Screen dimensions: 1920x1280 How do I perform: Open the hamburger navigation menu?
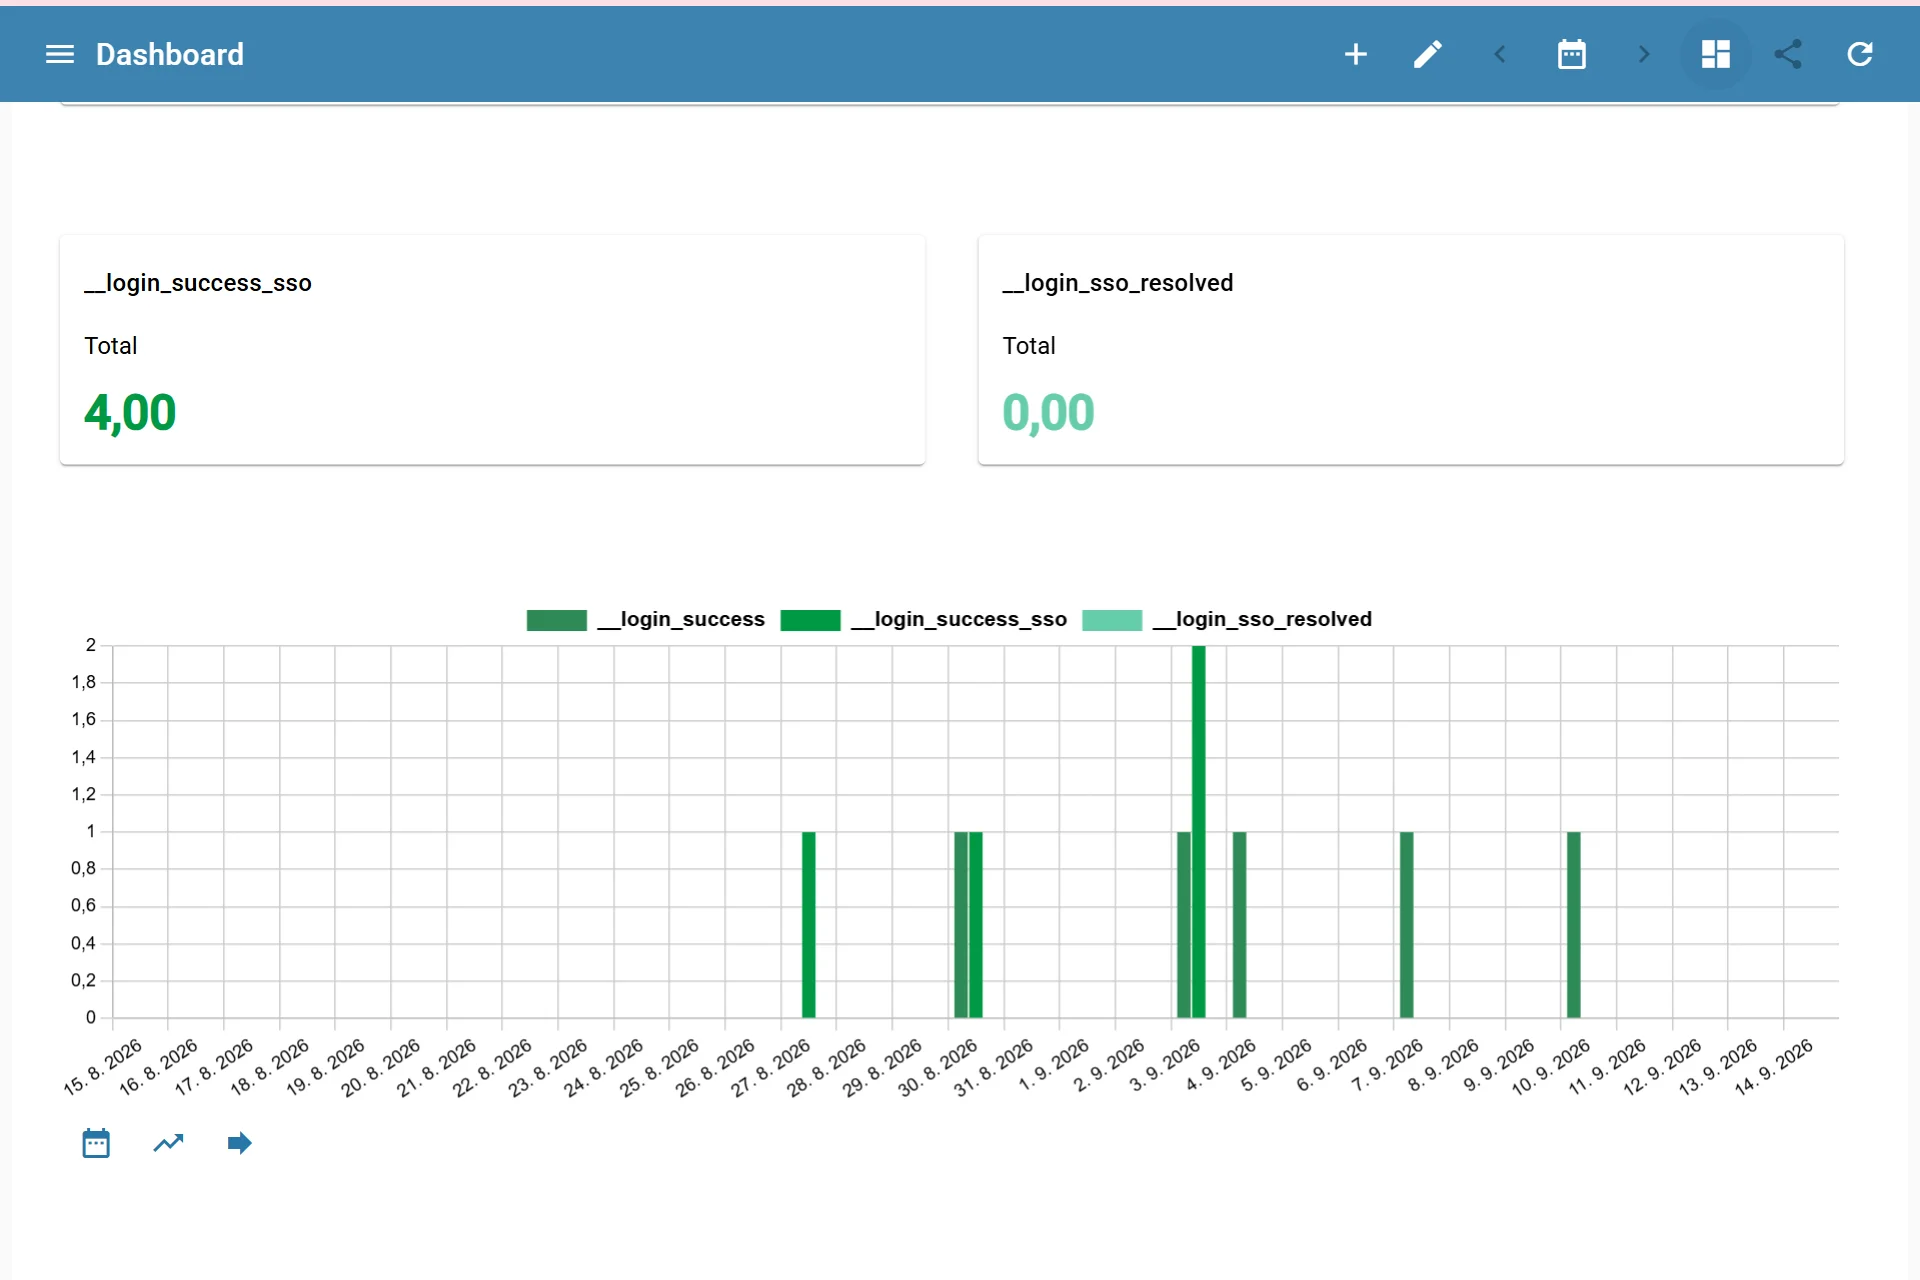coord(60,54)
